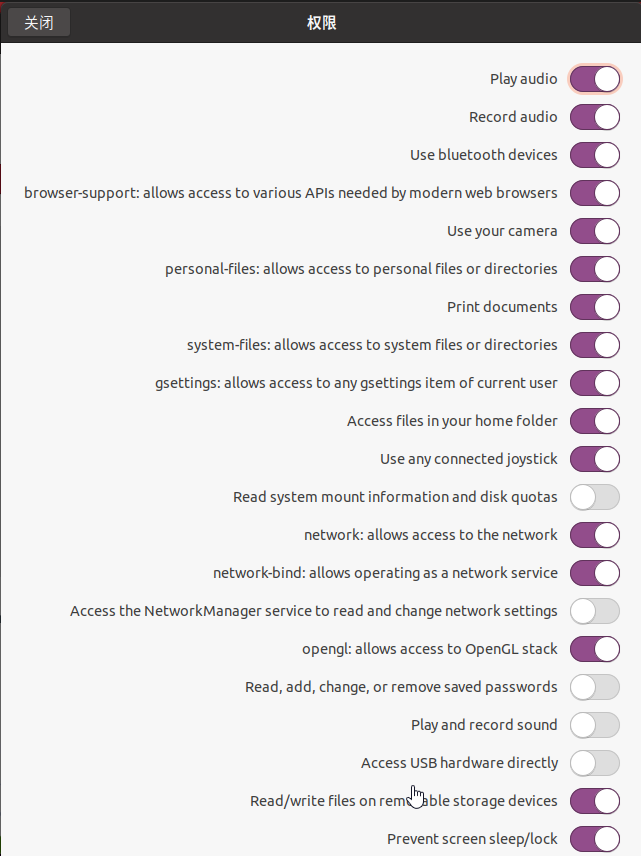Disable the Record audio permission

595,117
